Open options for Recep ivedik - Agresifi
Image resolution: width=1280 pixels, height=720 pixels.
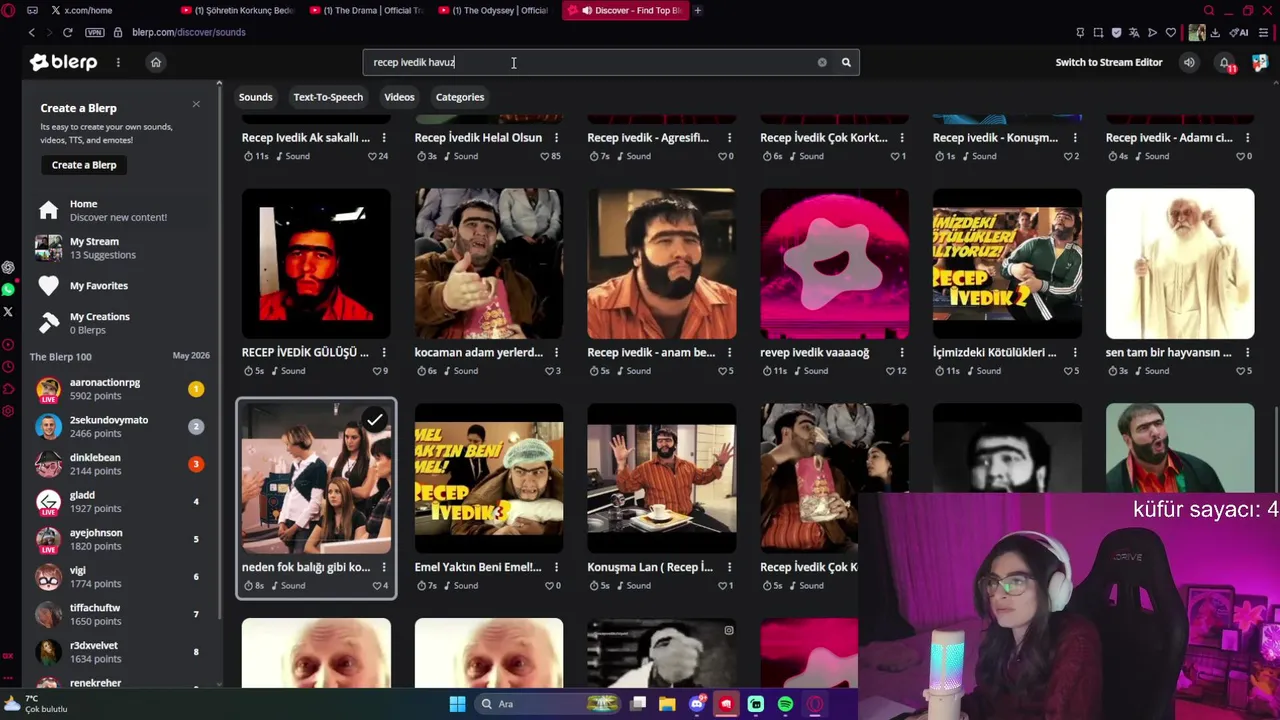pos(729,138)
